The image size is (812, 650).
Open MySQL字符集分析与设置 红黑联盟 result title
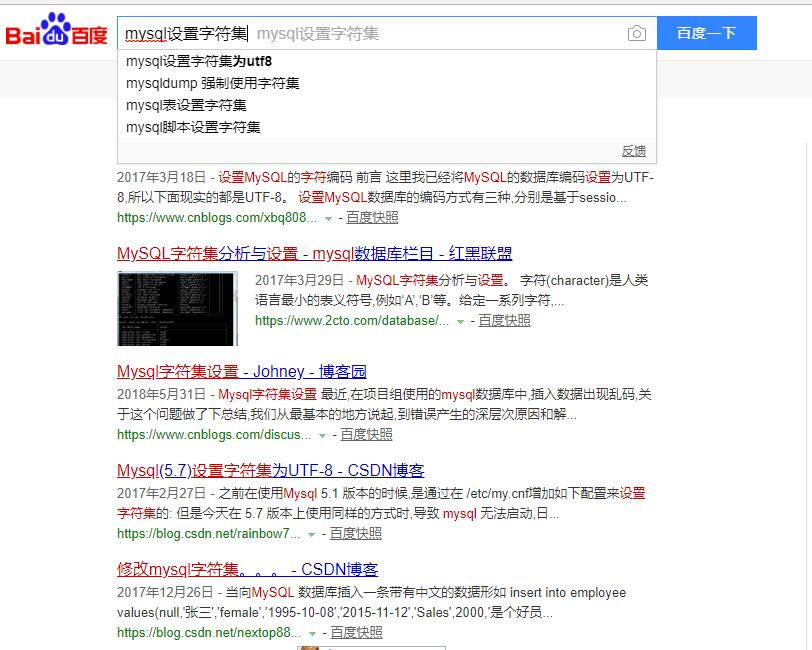tap(314, 254)
